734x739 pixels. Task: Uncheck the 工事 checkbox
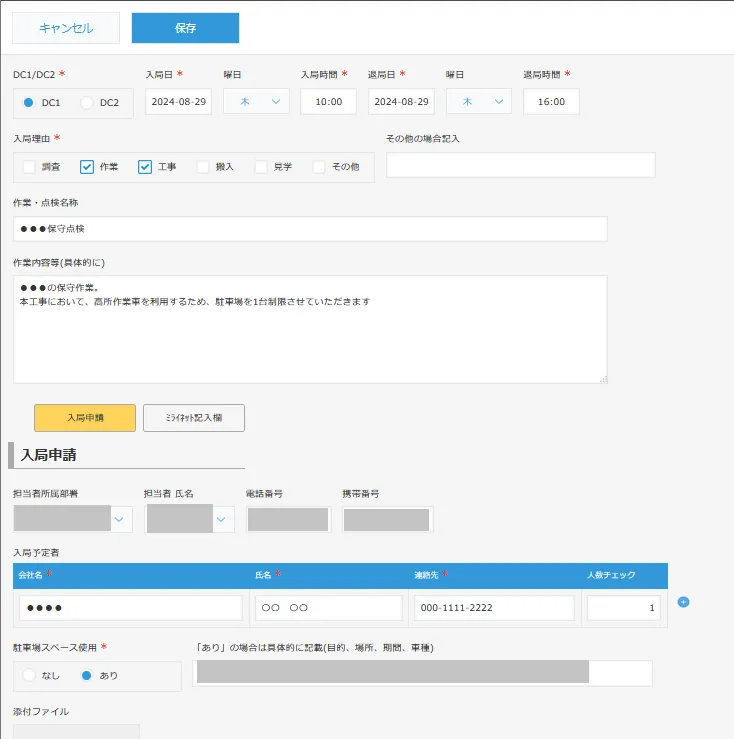[x=145, y=167]
